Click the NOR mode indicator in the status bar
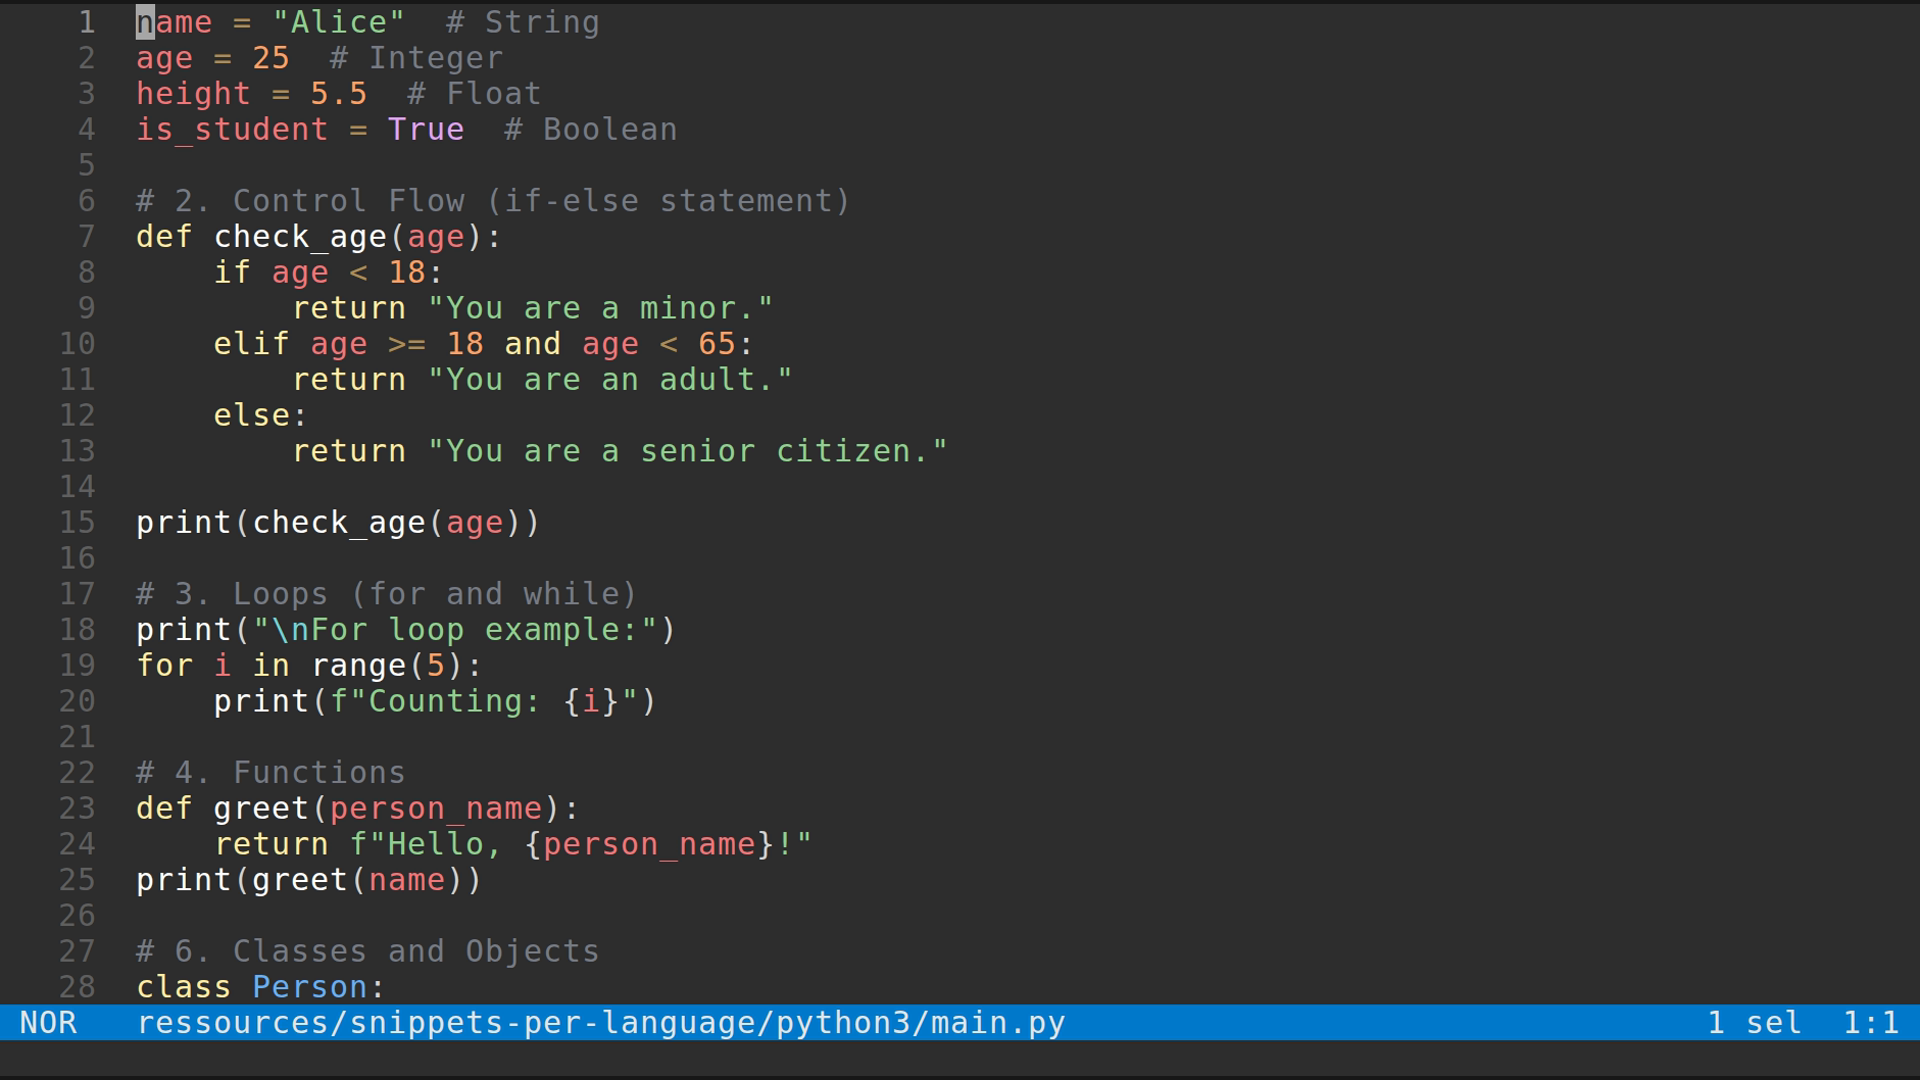This screenshot has height=1080, width=1920. click(x=49, y=1022)
